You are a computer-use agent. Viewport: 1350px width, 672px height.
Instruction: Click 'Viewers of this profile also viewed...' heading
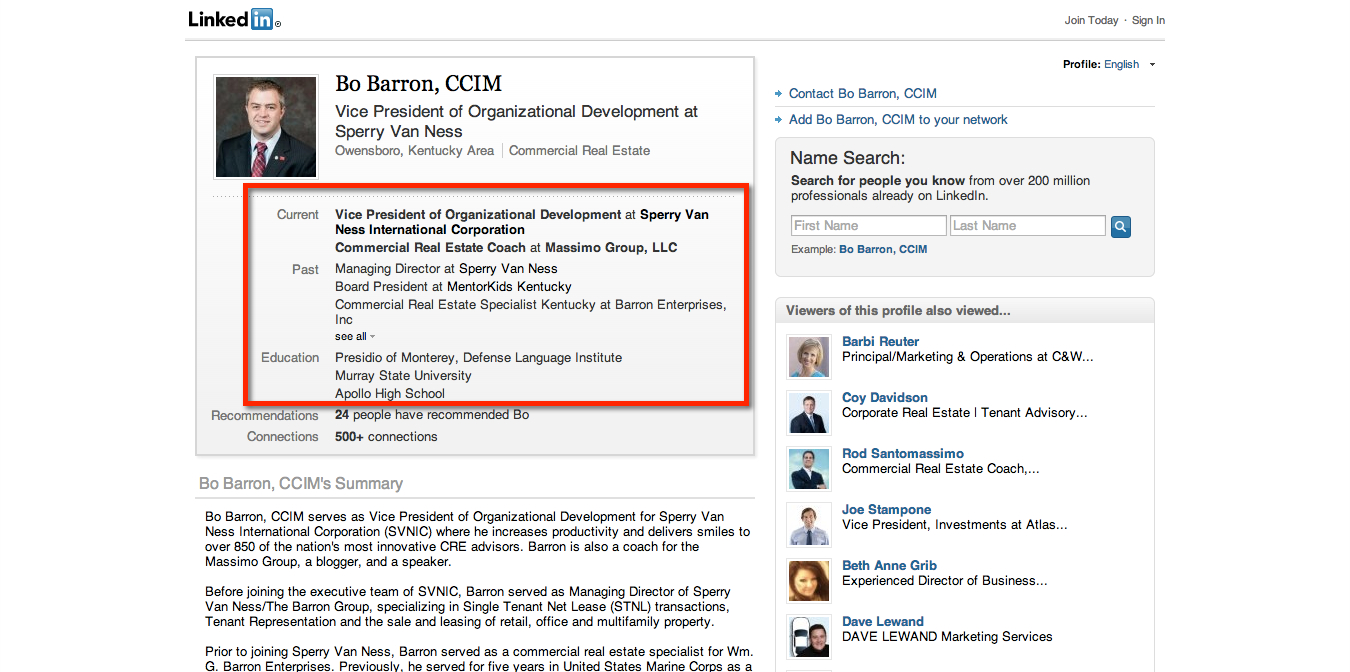click(x=898, y=311)
